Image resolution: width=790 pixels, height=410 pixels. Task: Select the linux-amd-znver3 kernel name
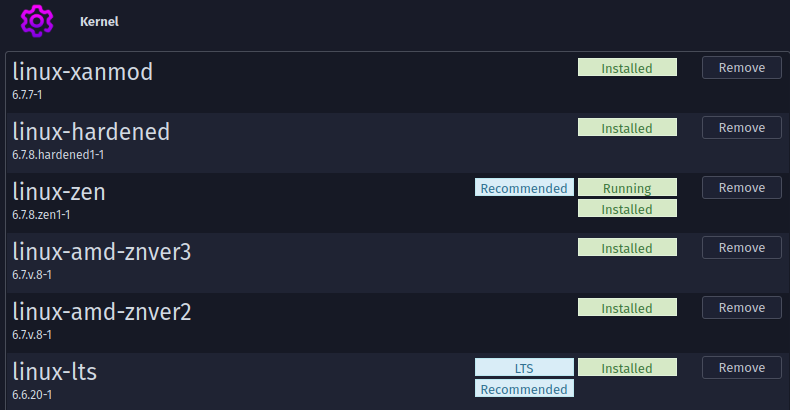point(101,252)
